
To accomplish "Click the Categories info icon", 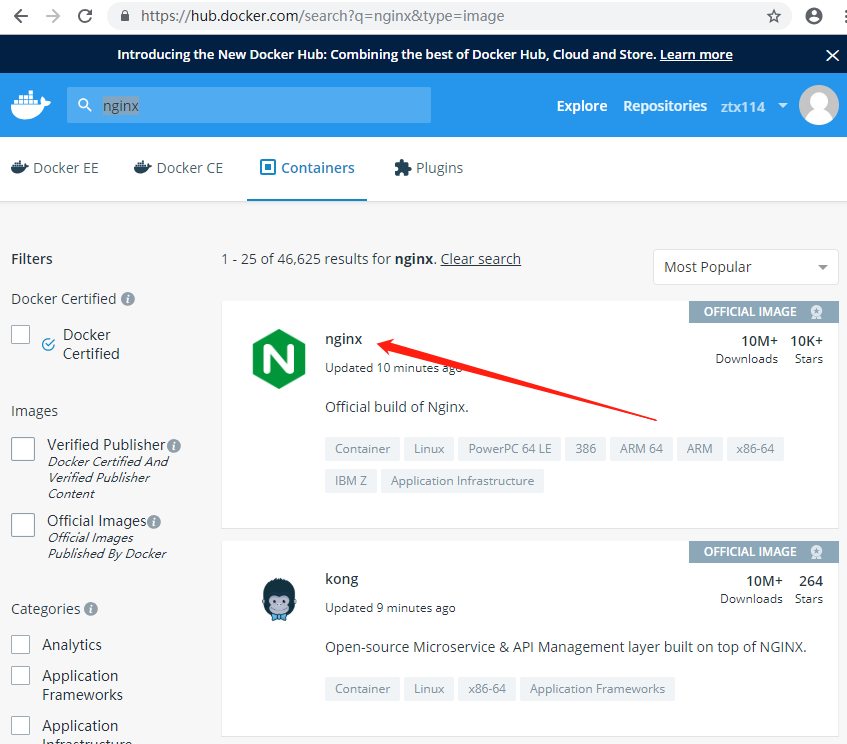I will pyautogui.click(x=91, y=609).
